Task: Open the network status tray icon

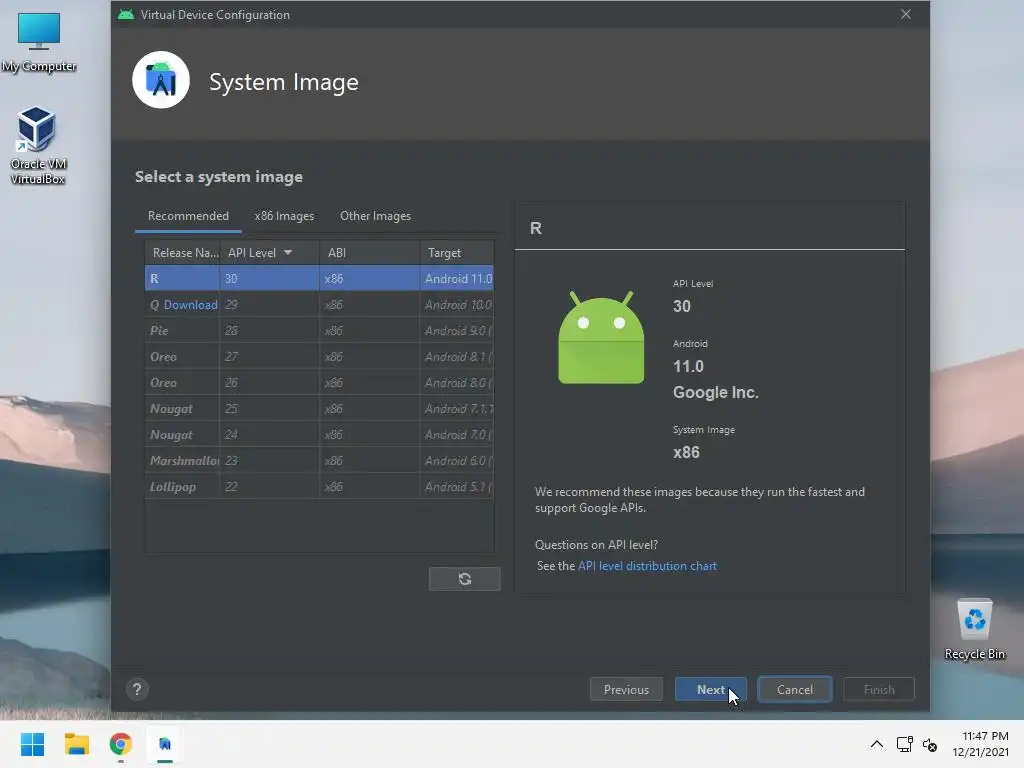Action: [x=904, y=744]
